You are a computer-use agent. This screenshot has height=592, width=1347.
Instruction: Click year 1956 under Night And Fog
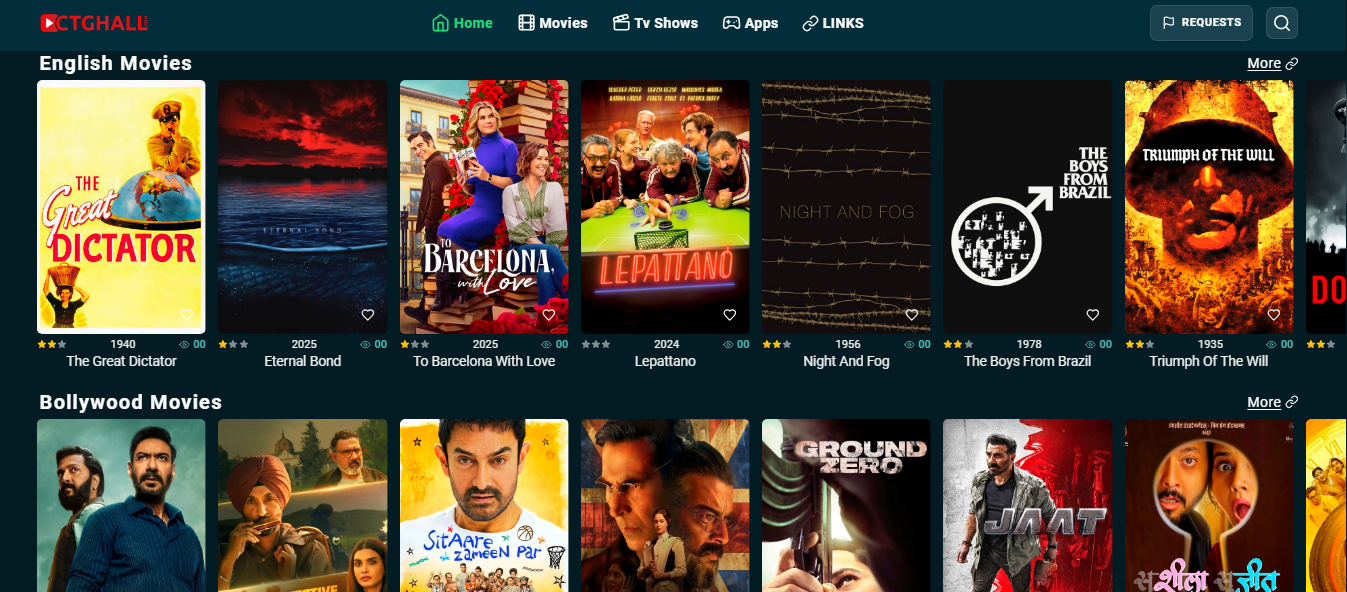click(x=848, y=344)
